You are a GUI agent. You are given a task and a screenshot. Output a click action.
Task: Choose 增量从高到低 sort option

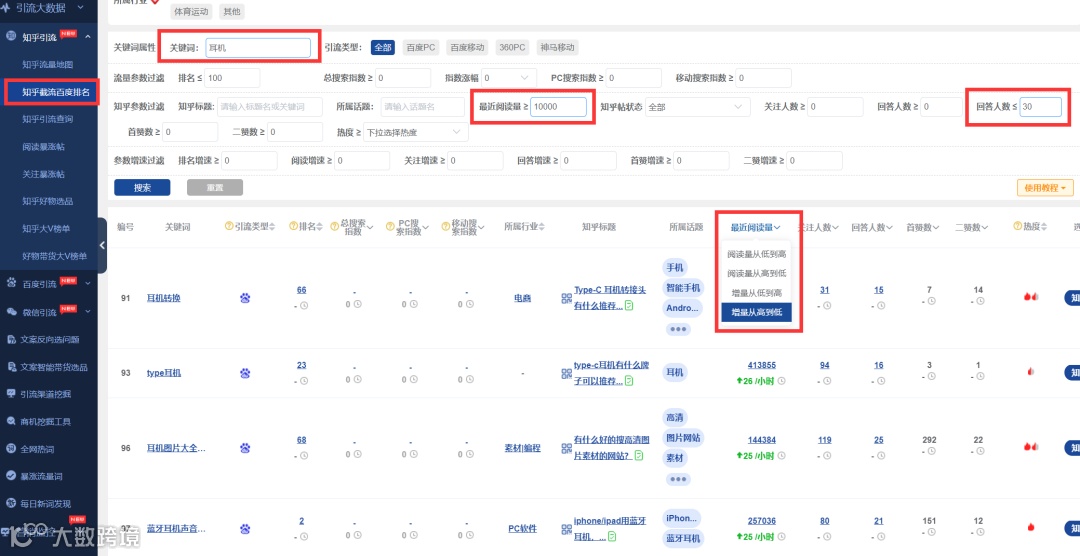[x=757, y=313]
